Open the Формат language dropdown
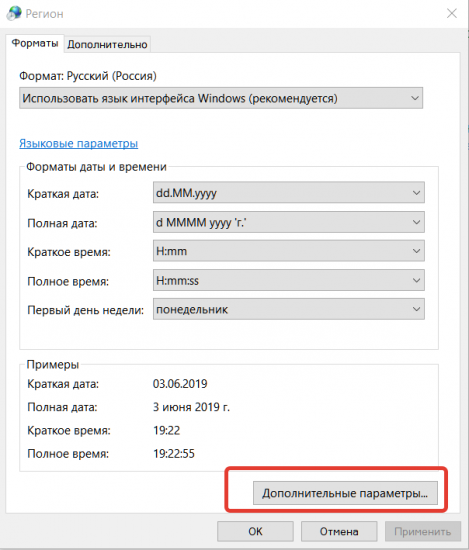The height and width of the screenshot is (550, 469). coord(221,98)
